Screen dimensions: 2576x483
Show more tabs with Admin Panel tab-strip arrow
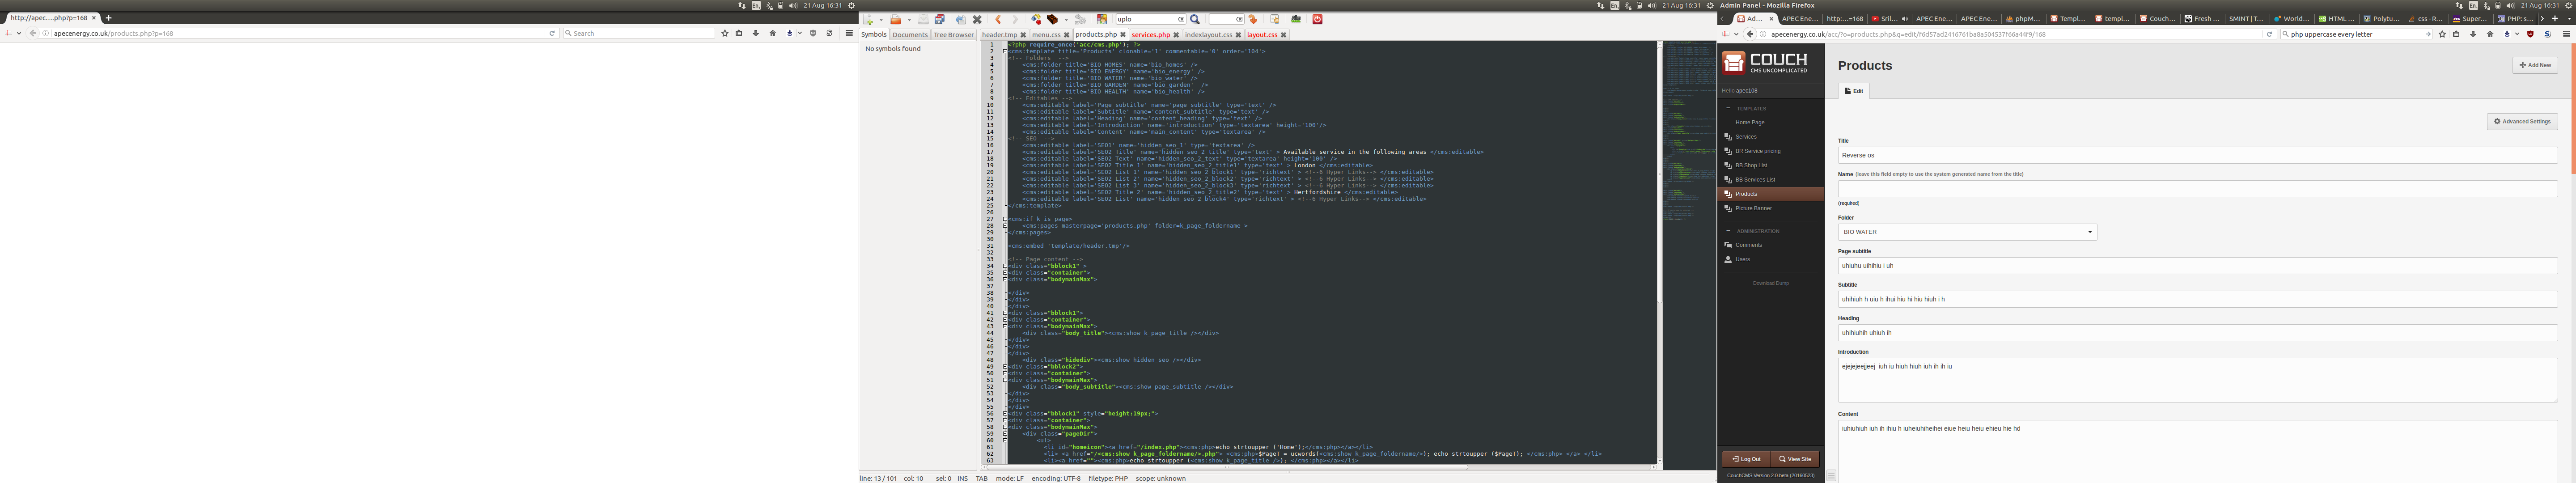(x=2542, y=18)
